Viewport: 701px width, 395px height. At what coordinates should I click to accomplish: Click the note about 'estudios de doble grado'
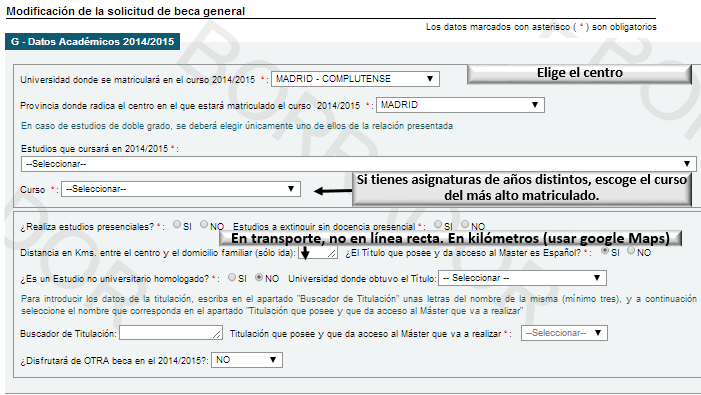point(237,126)
